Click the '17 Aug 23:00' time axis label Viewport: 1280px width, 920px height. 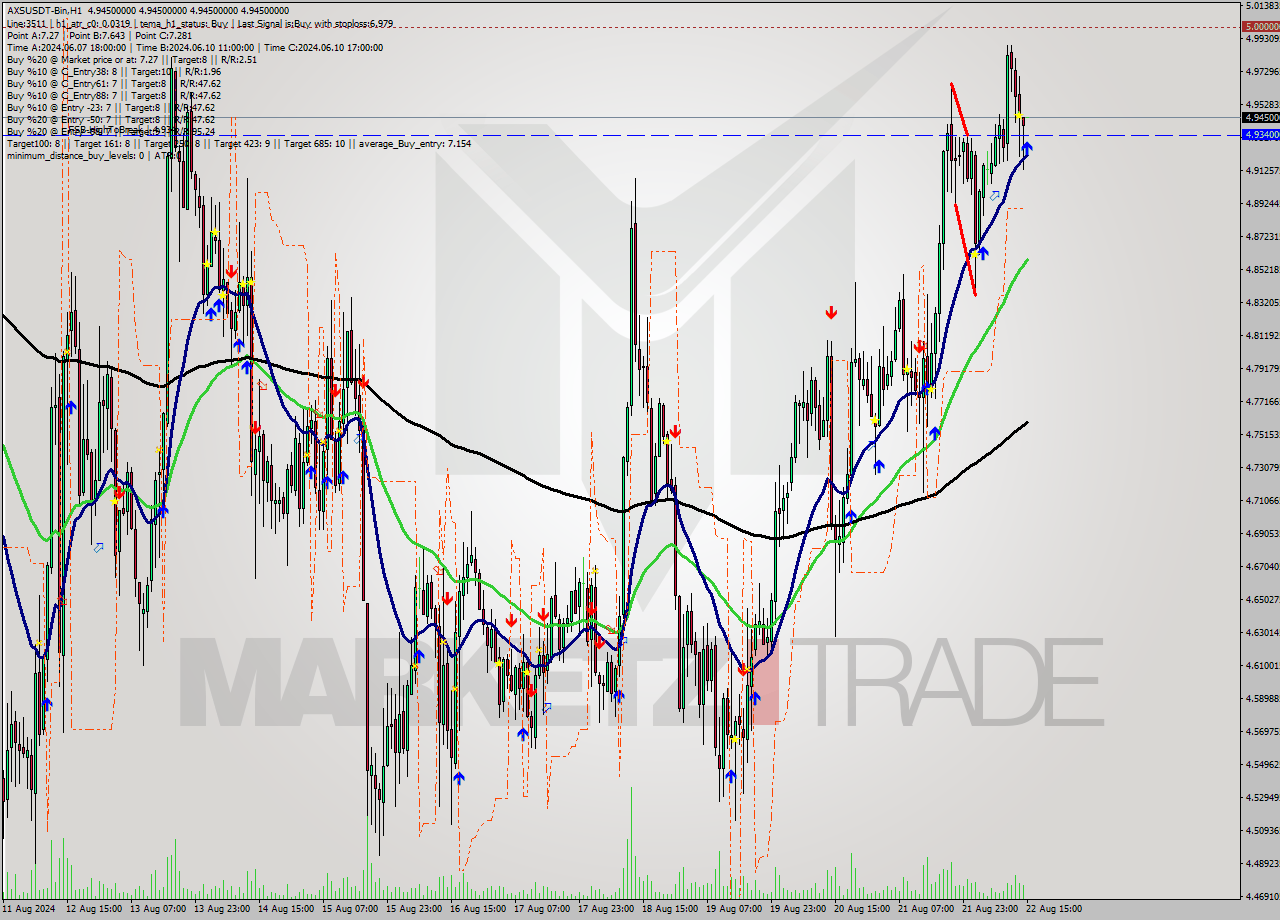pos(606,909)
